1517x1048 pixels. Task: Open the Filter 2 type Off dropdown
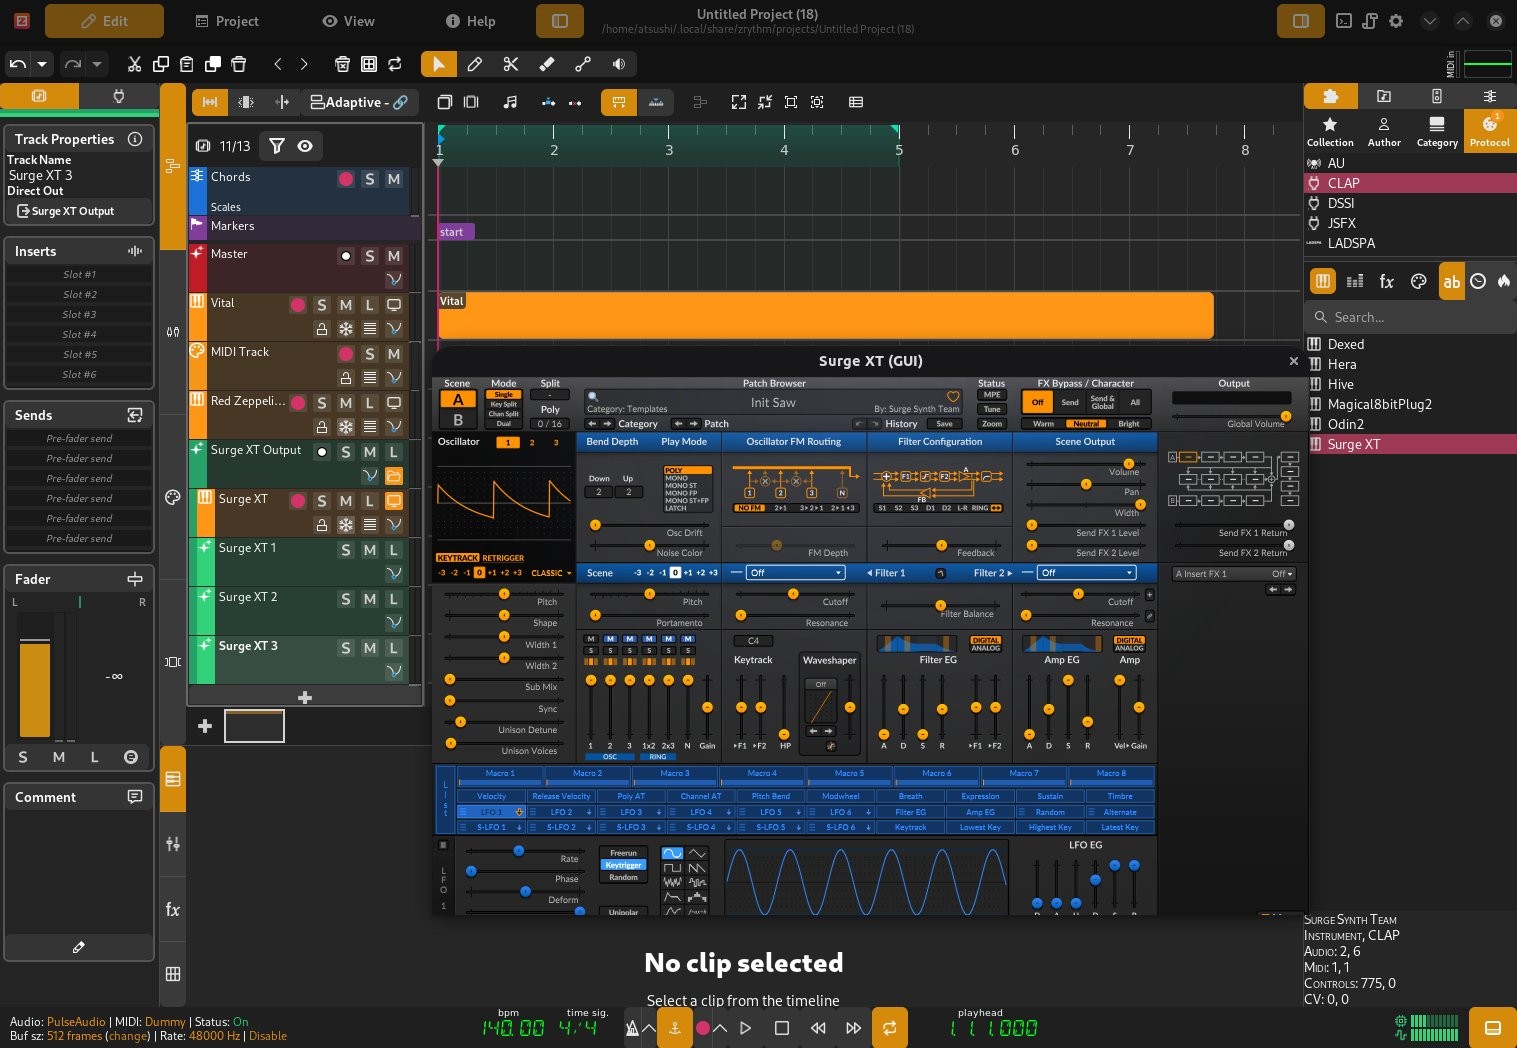pos(1087,573)
